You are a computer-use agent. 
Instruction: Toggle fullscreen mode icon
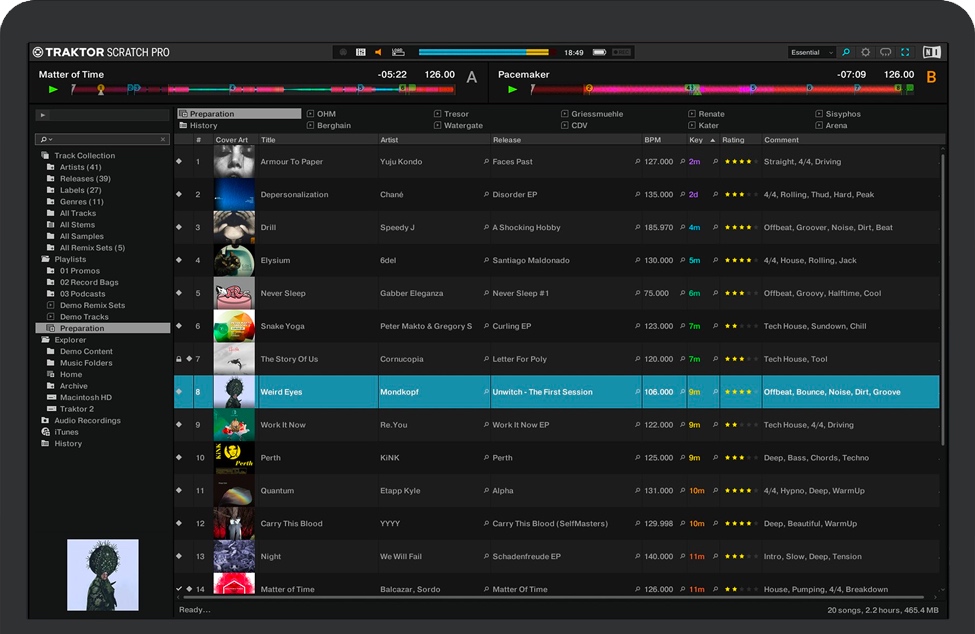tap(906, 52)
